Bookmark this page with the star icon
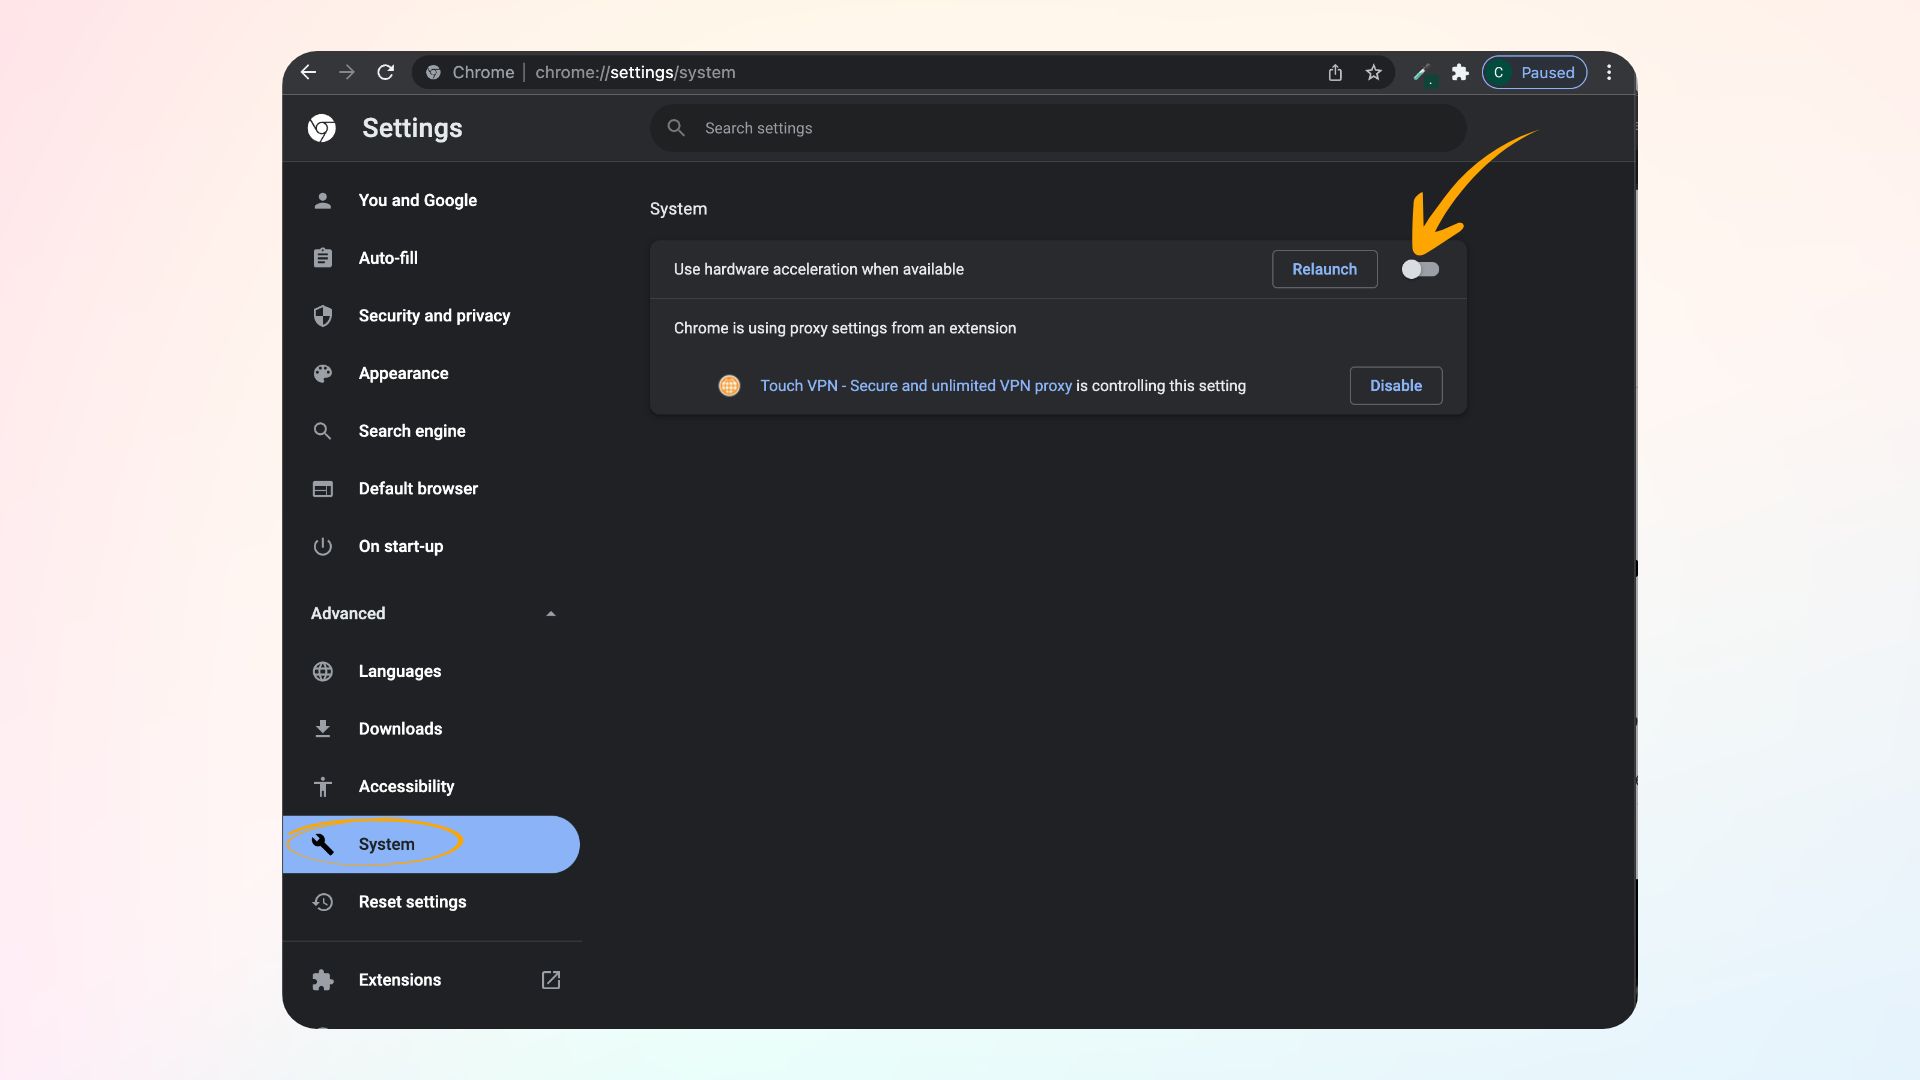This screenshot has height=1080, width=1920. click(1373, 72)
